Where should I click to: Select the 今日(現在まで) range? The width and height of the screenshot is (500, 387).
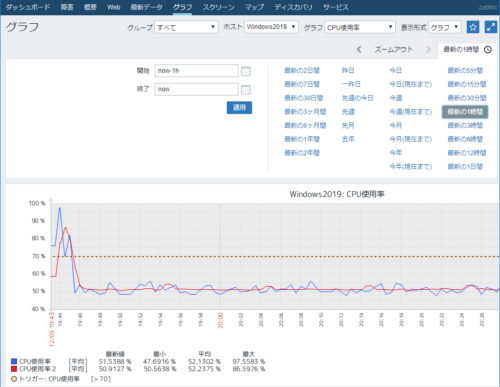tap(411, 84)
